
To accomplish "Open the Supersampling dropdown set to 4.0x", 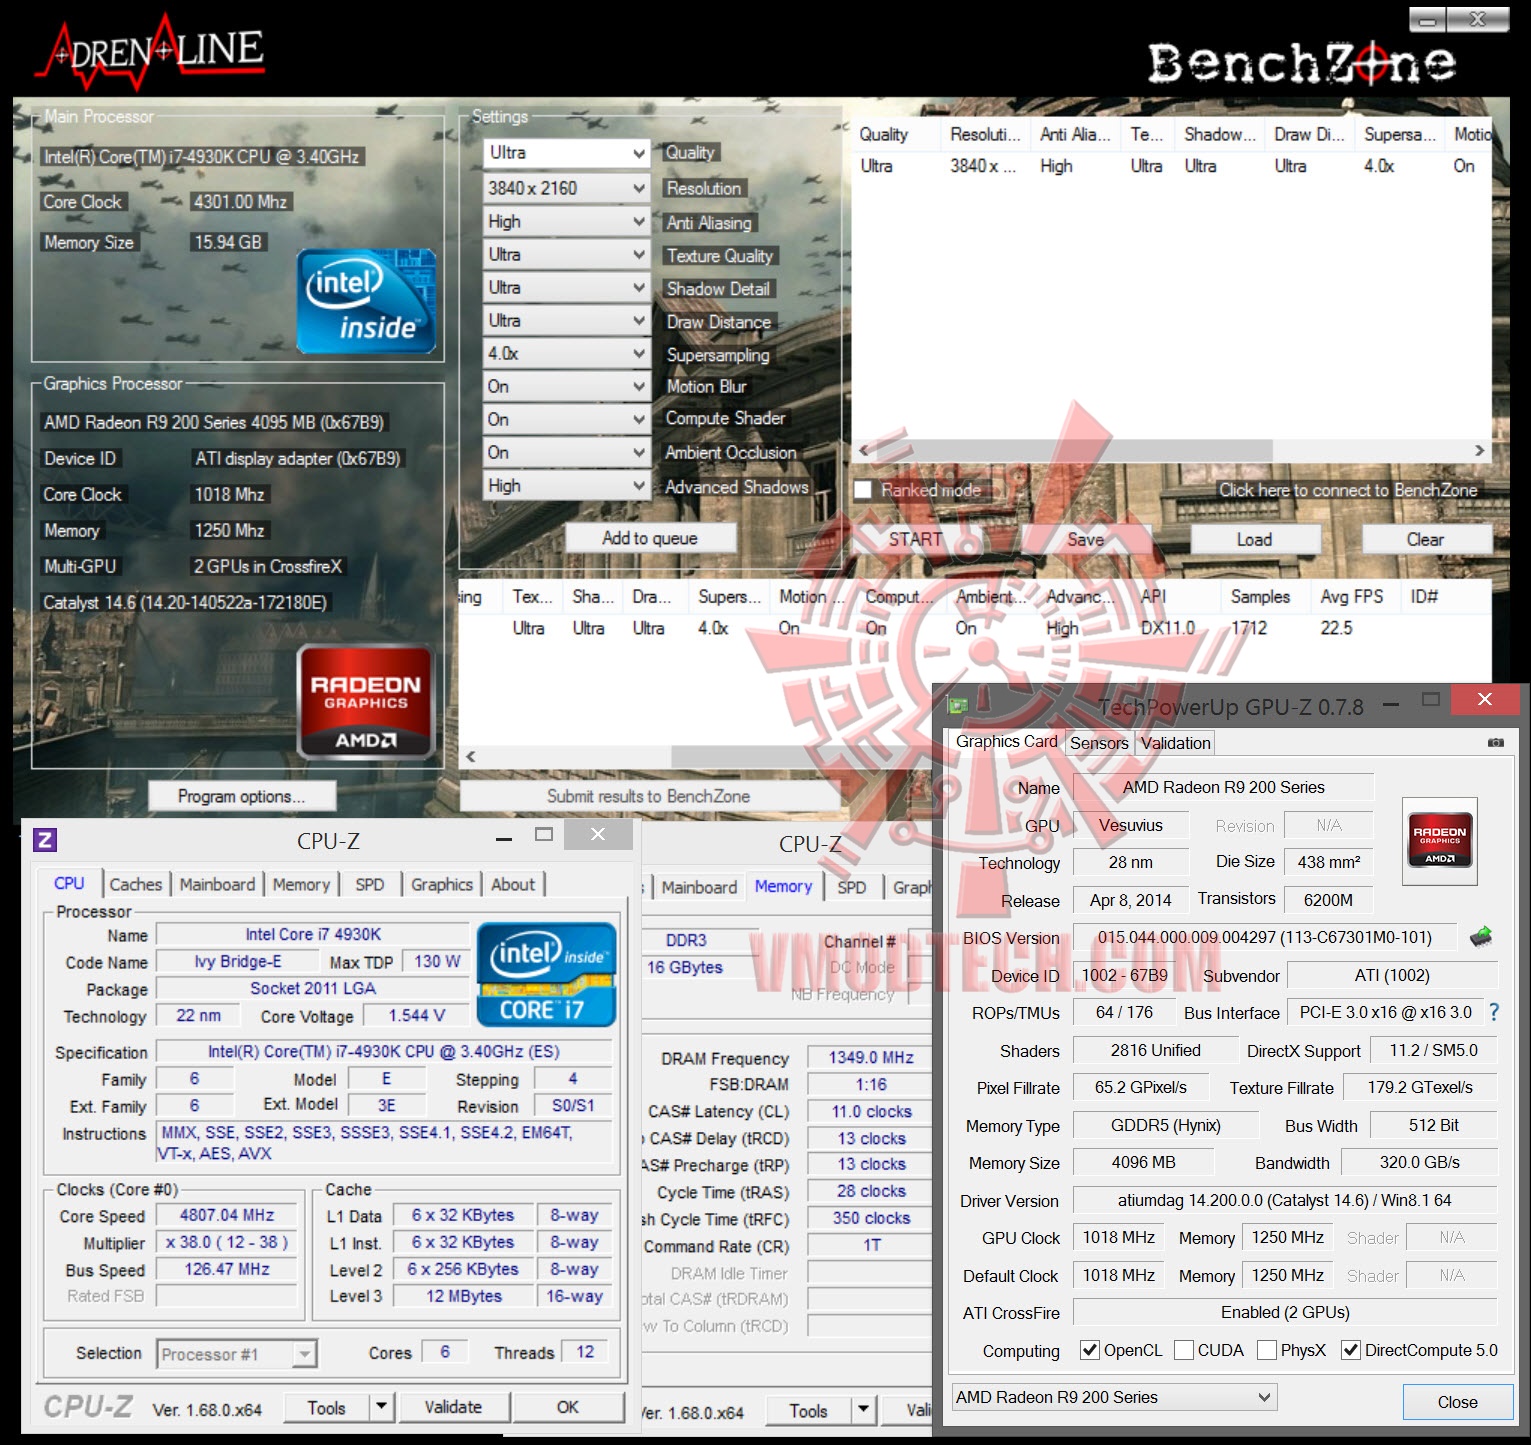I will [x=567, y=353].
